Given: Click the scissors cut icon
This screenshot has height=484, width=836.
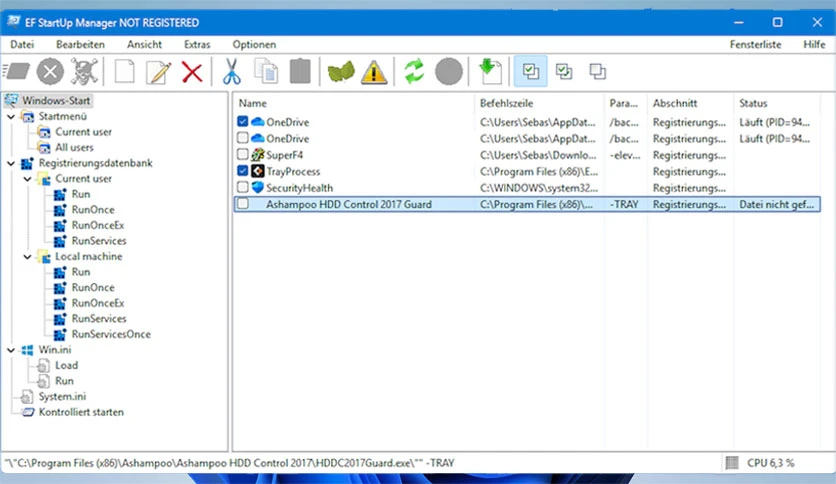Looking at the screenshot, I should point(231,71).
